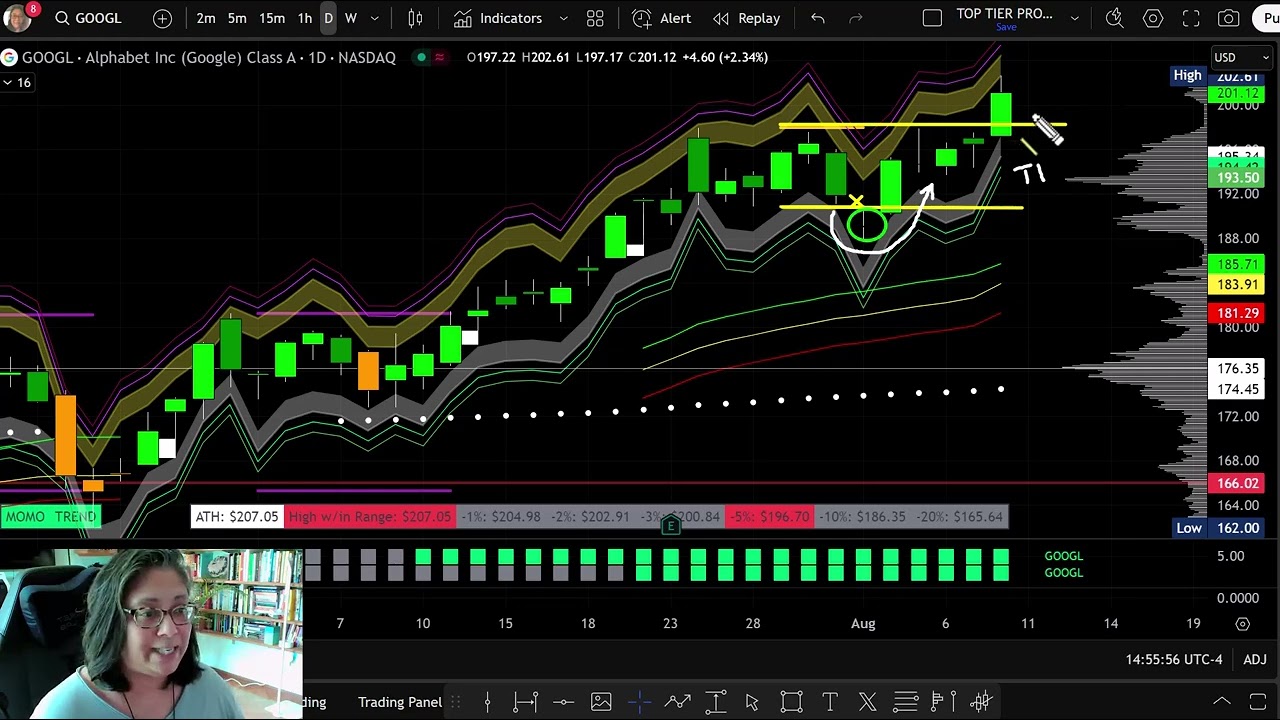The height and width of the screenshot is (720, 1280).
Task: Select the W weekly timeframe
Action: 351,18
